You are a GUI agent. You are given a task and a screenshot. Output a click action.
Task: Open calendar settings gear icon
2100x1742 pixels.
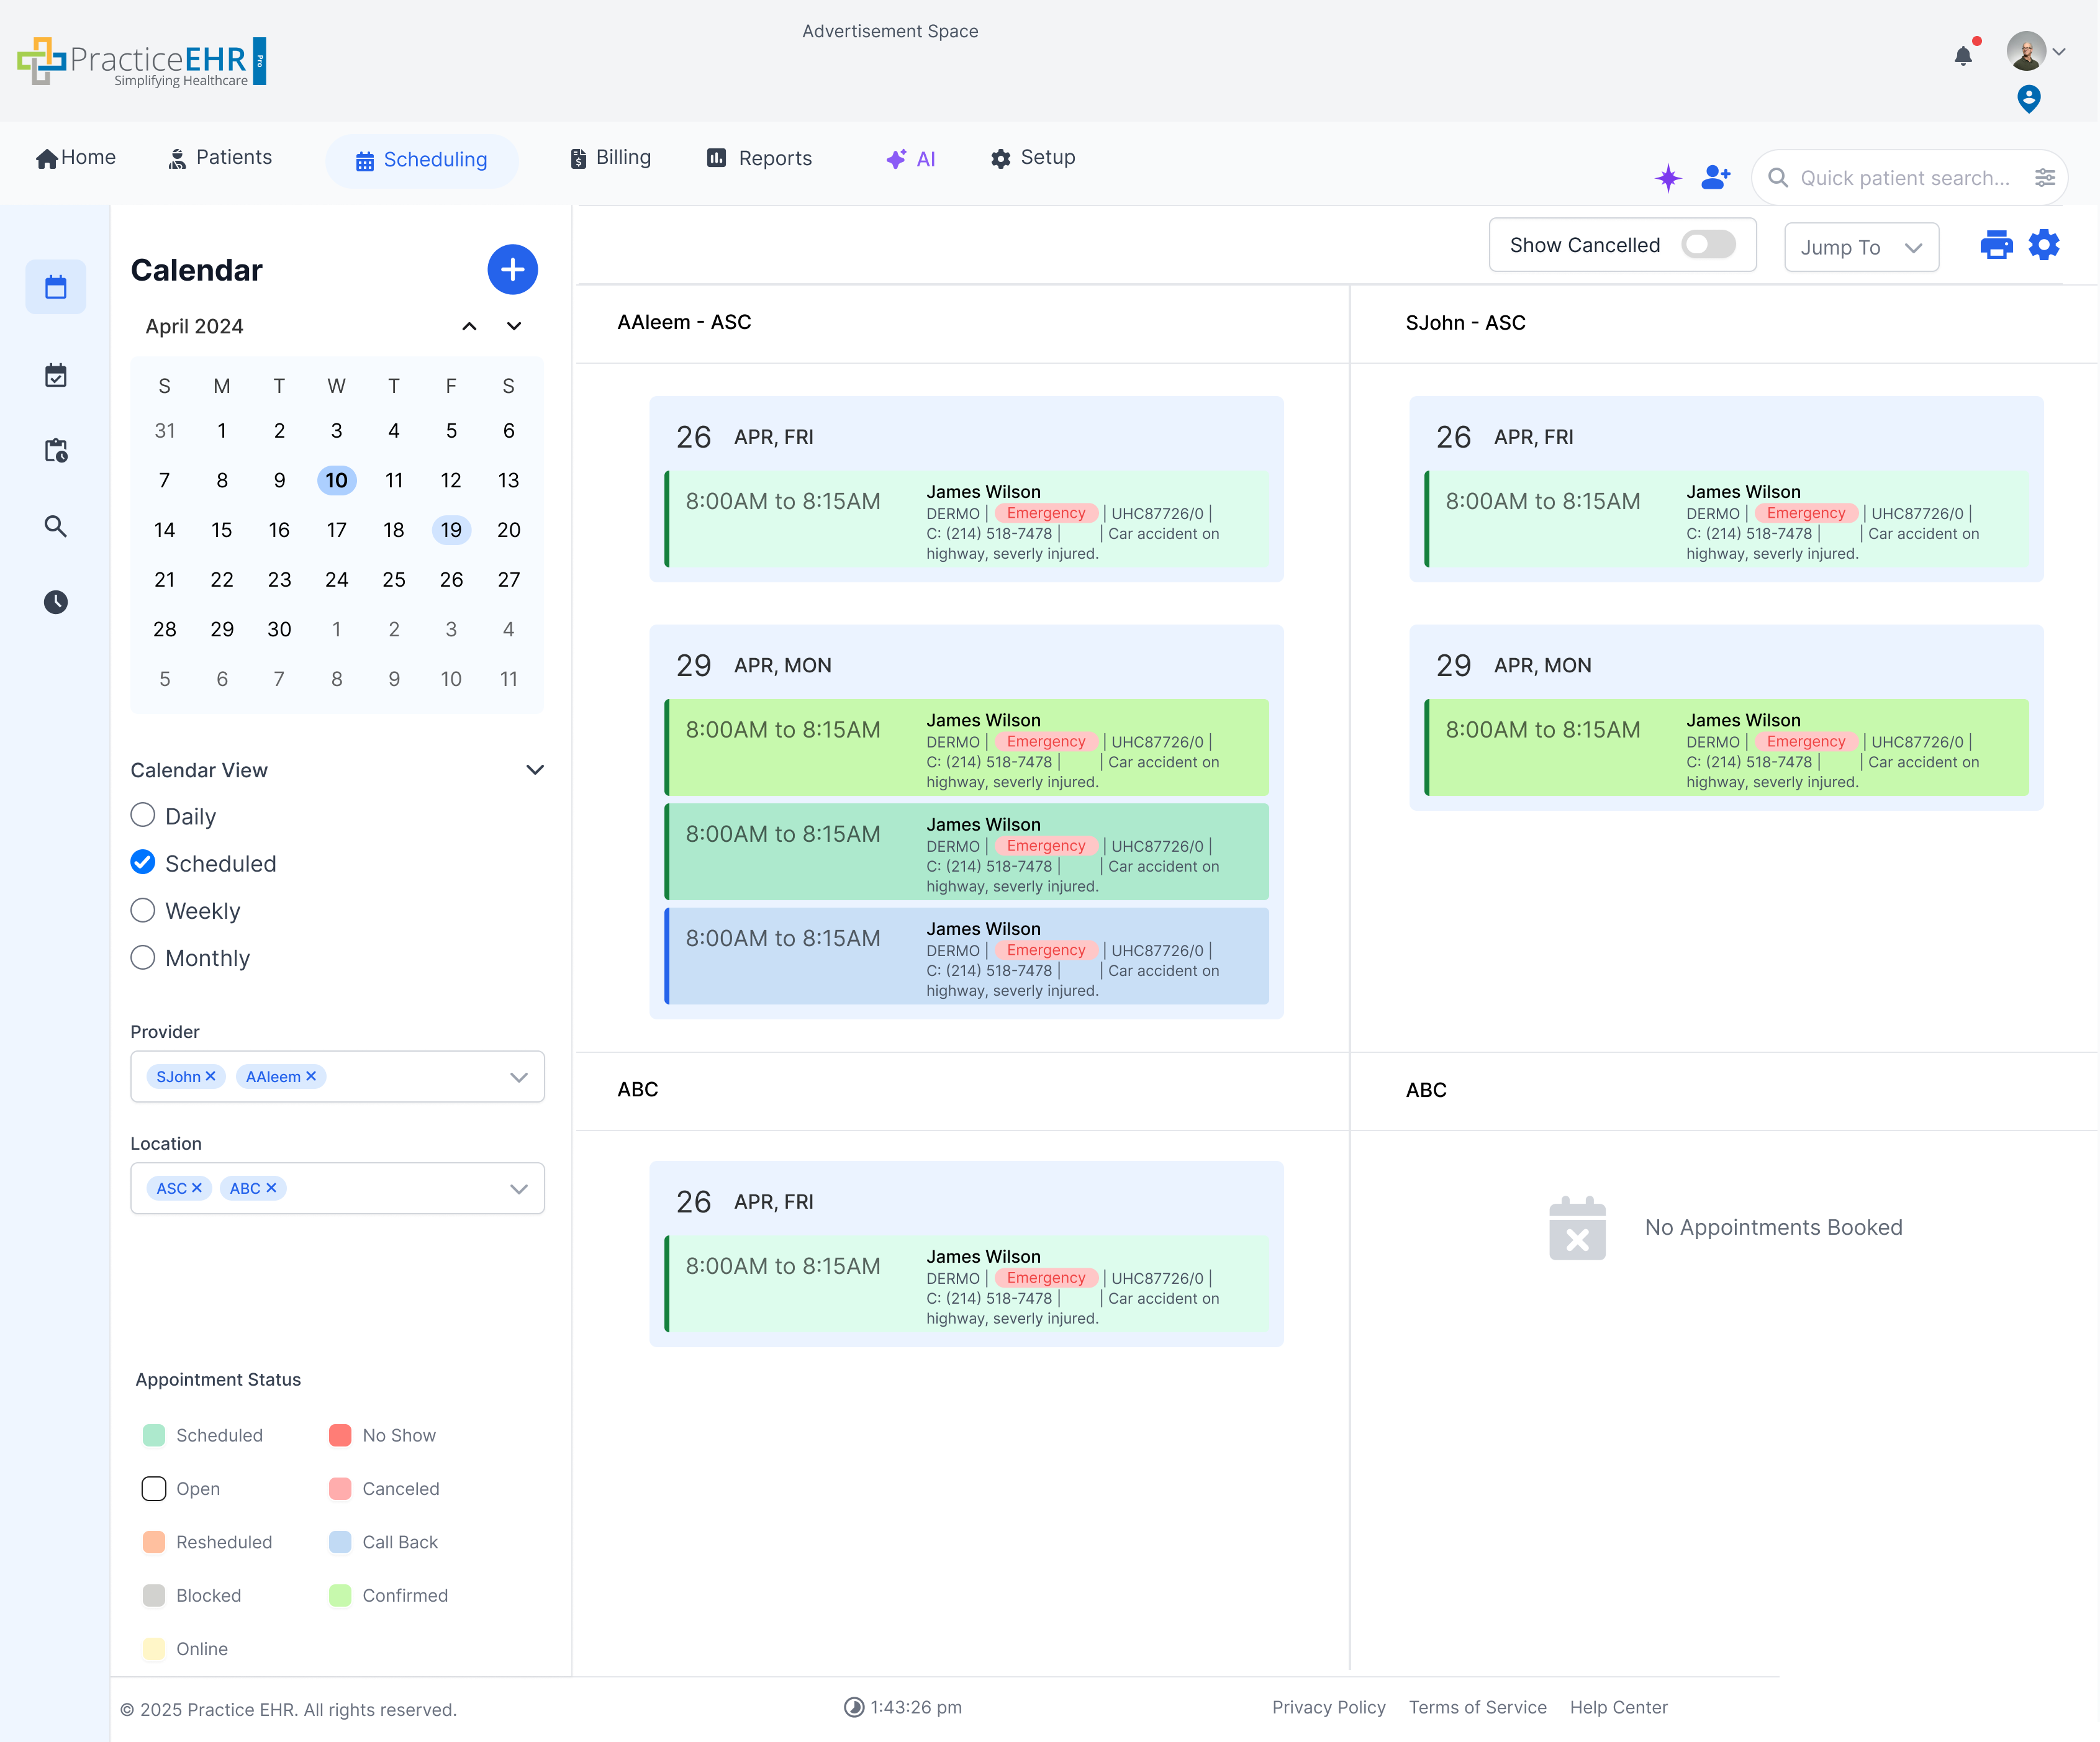(2044, 245)
